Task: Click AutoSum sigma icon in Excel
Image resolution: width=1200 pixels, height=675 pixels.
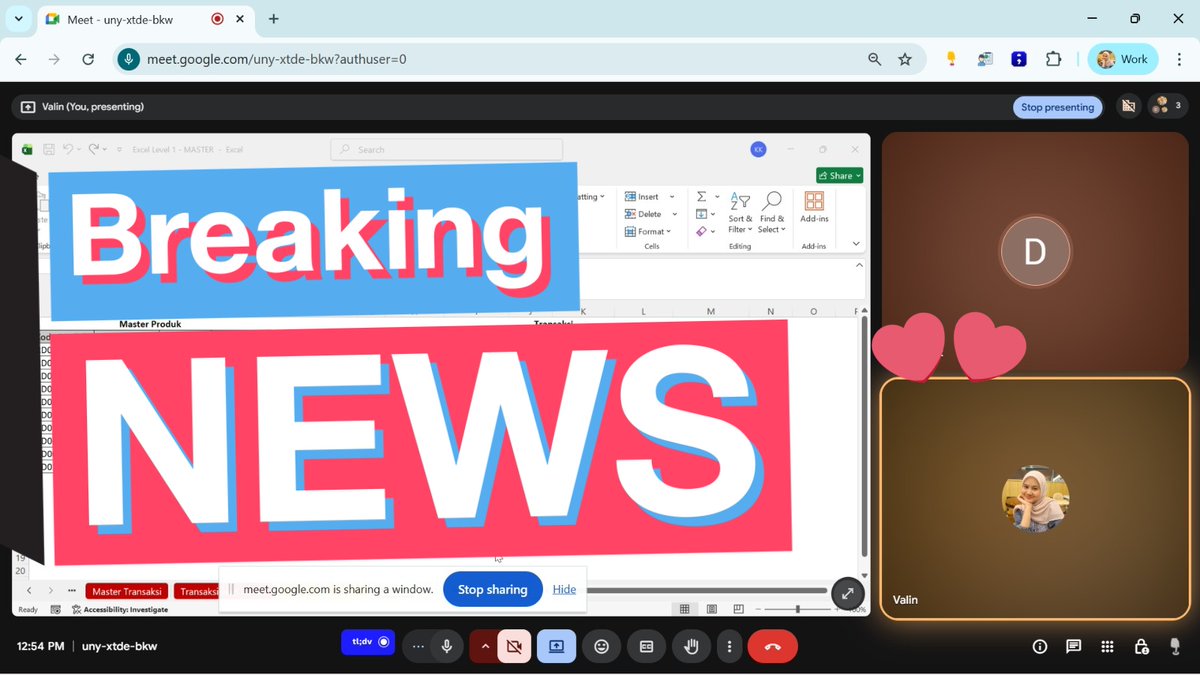Action: click(702, 197)
